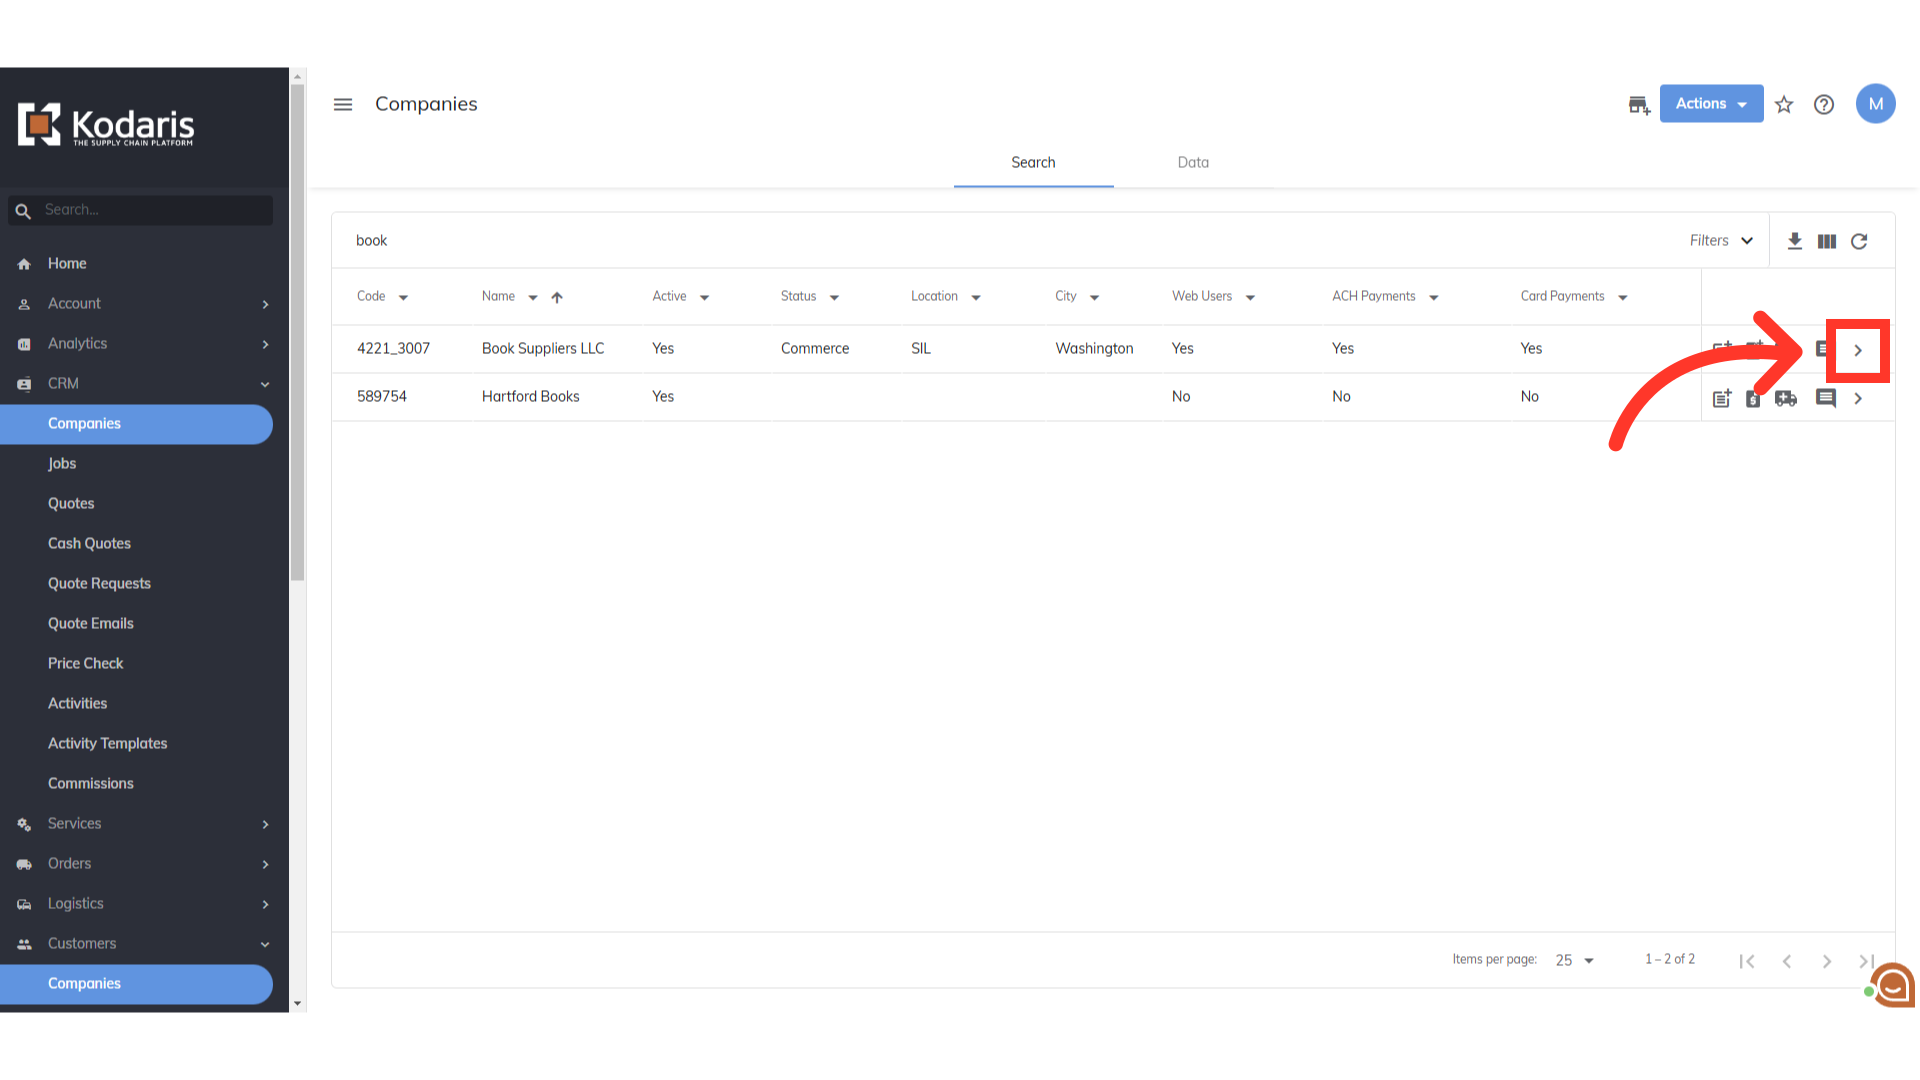Image resolution: width=1920 pixels, height=1080 pixels.
Task: Expand the Filters dropdown
Action: coord(1721,241)
